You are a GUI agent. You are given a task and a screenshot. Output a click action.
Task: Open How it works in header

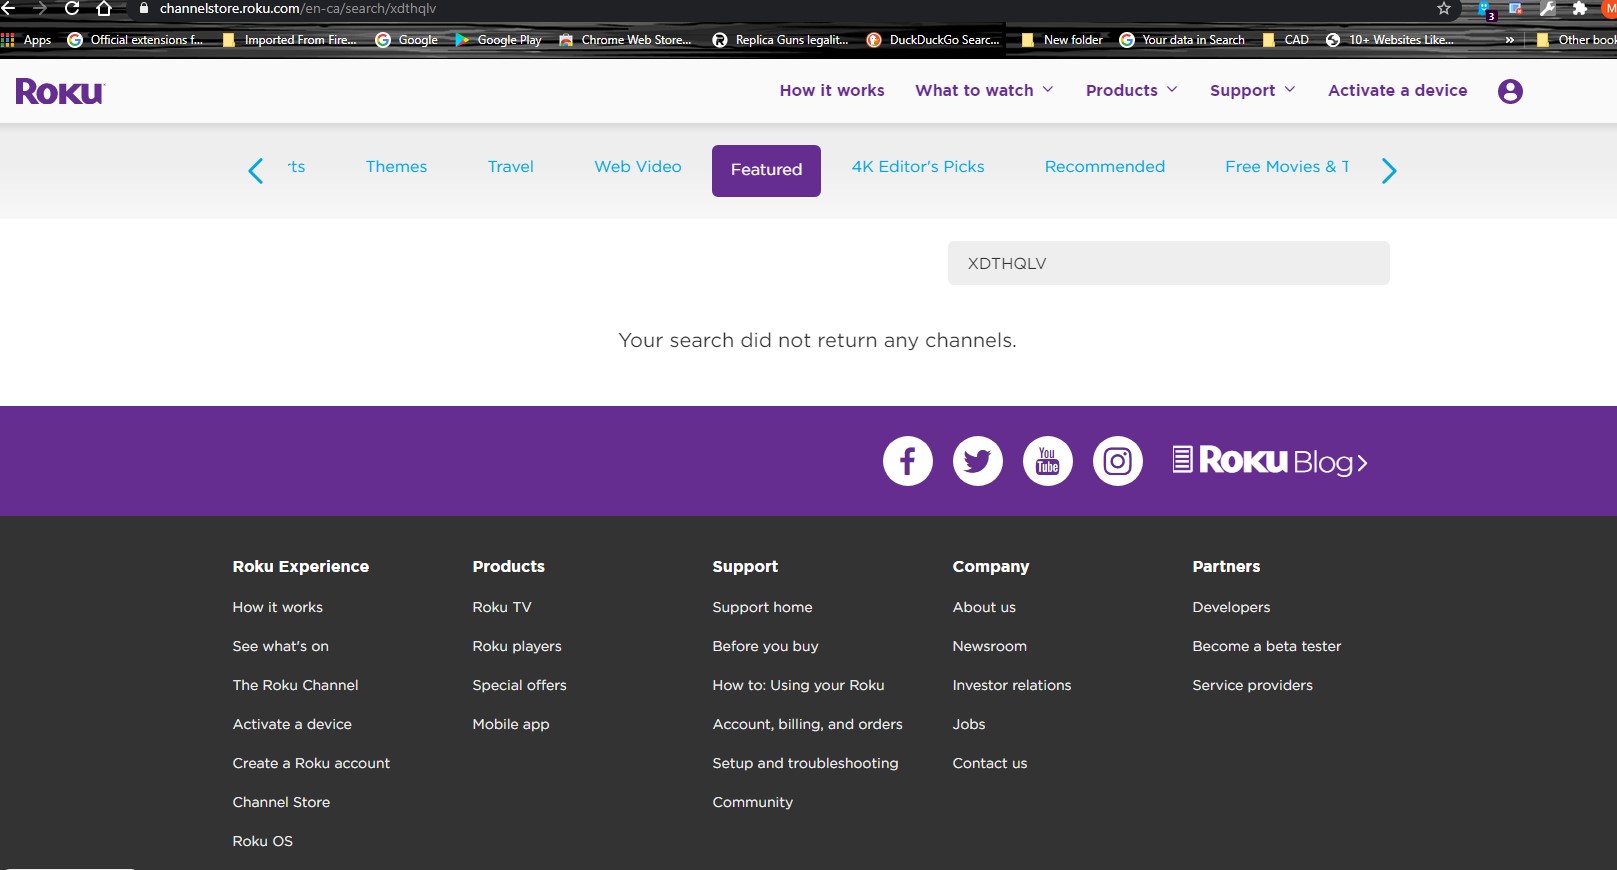[x=832, y=90]
